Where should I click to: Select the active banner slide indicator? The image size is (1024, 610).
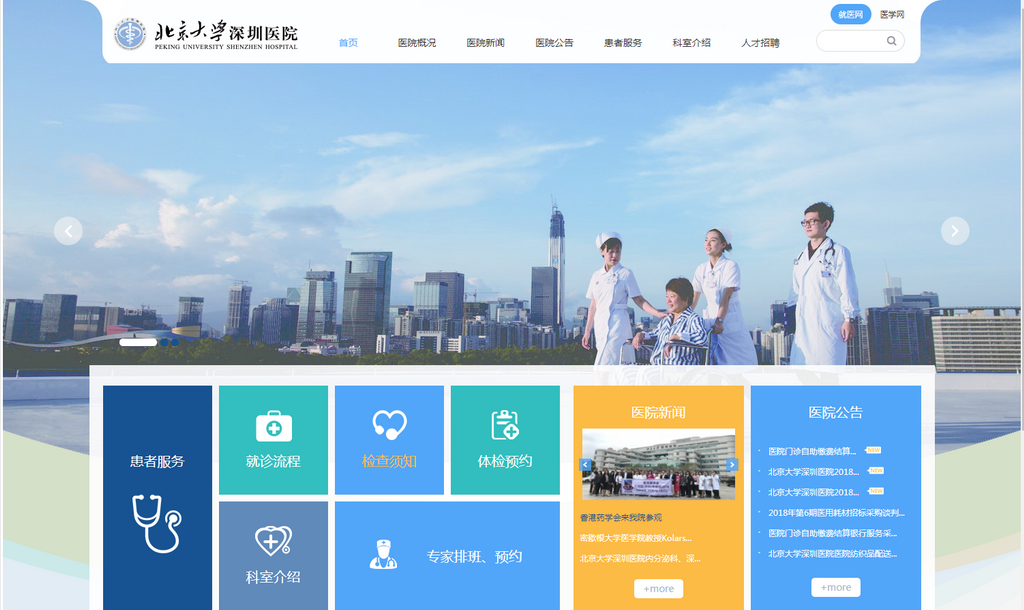click(138, 342)
